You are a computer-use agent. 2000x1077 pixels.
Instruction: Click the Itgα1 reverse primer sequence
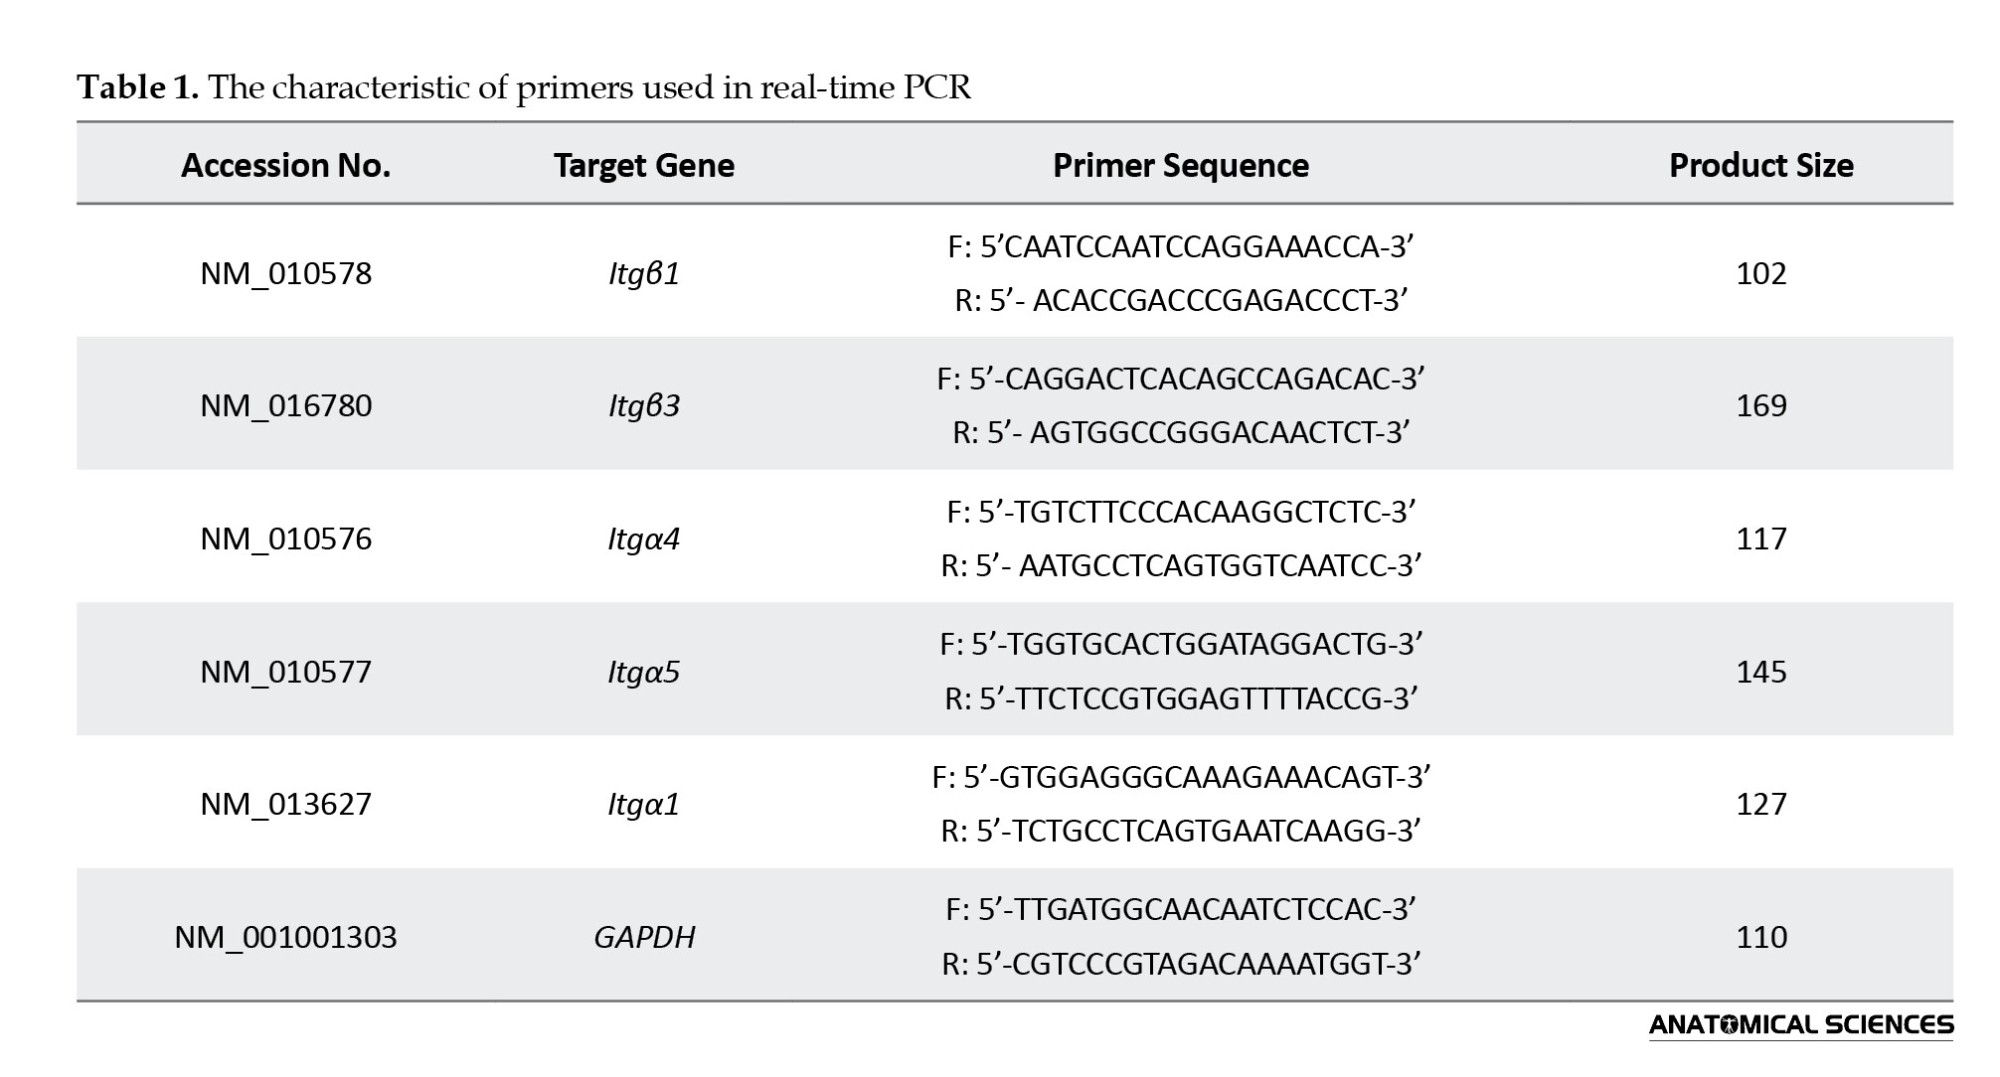(x=1181, y=831)
